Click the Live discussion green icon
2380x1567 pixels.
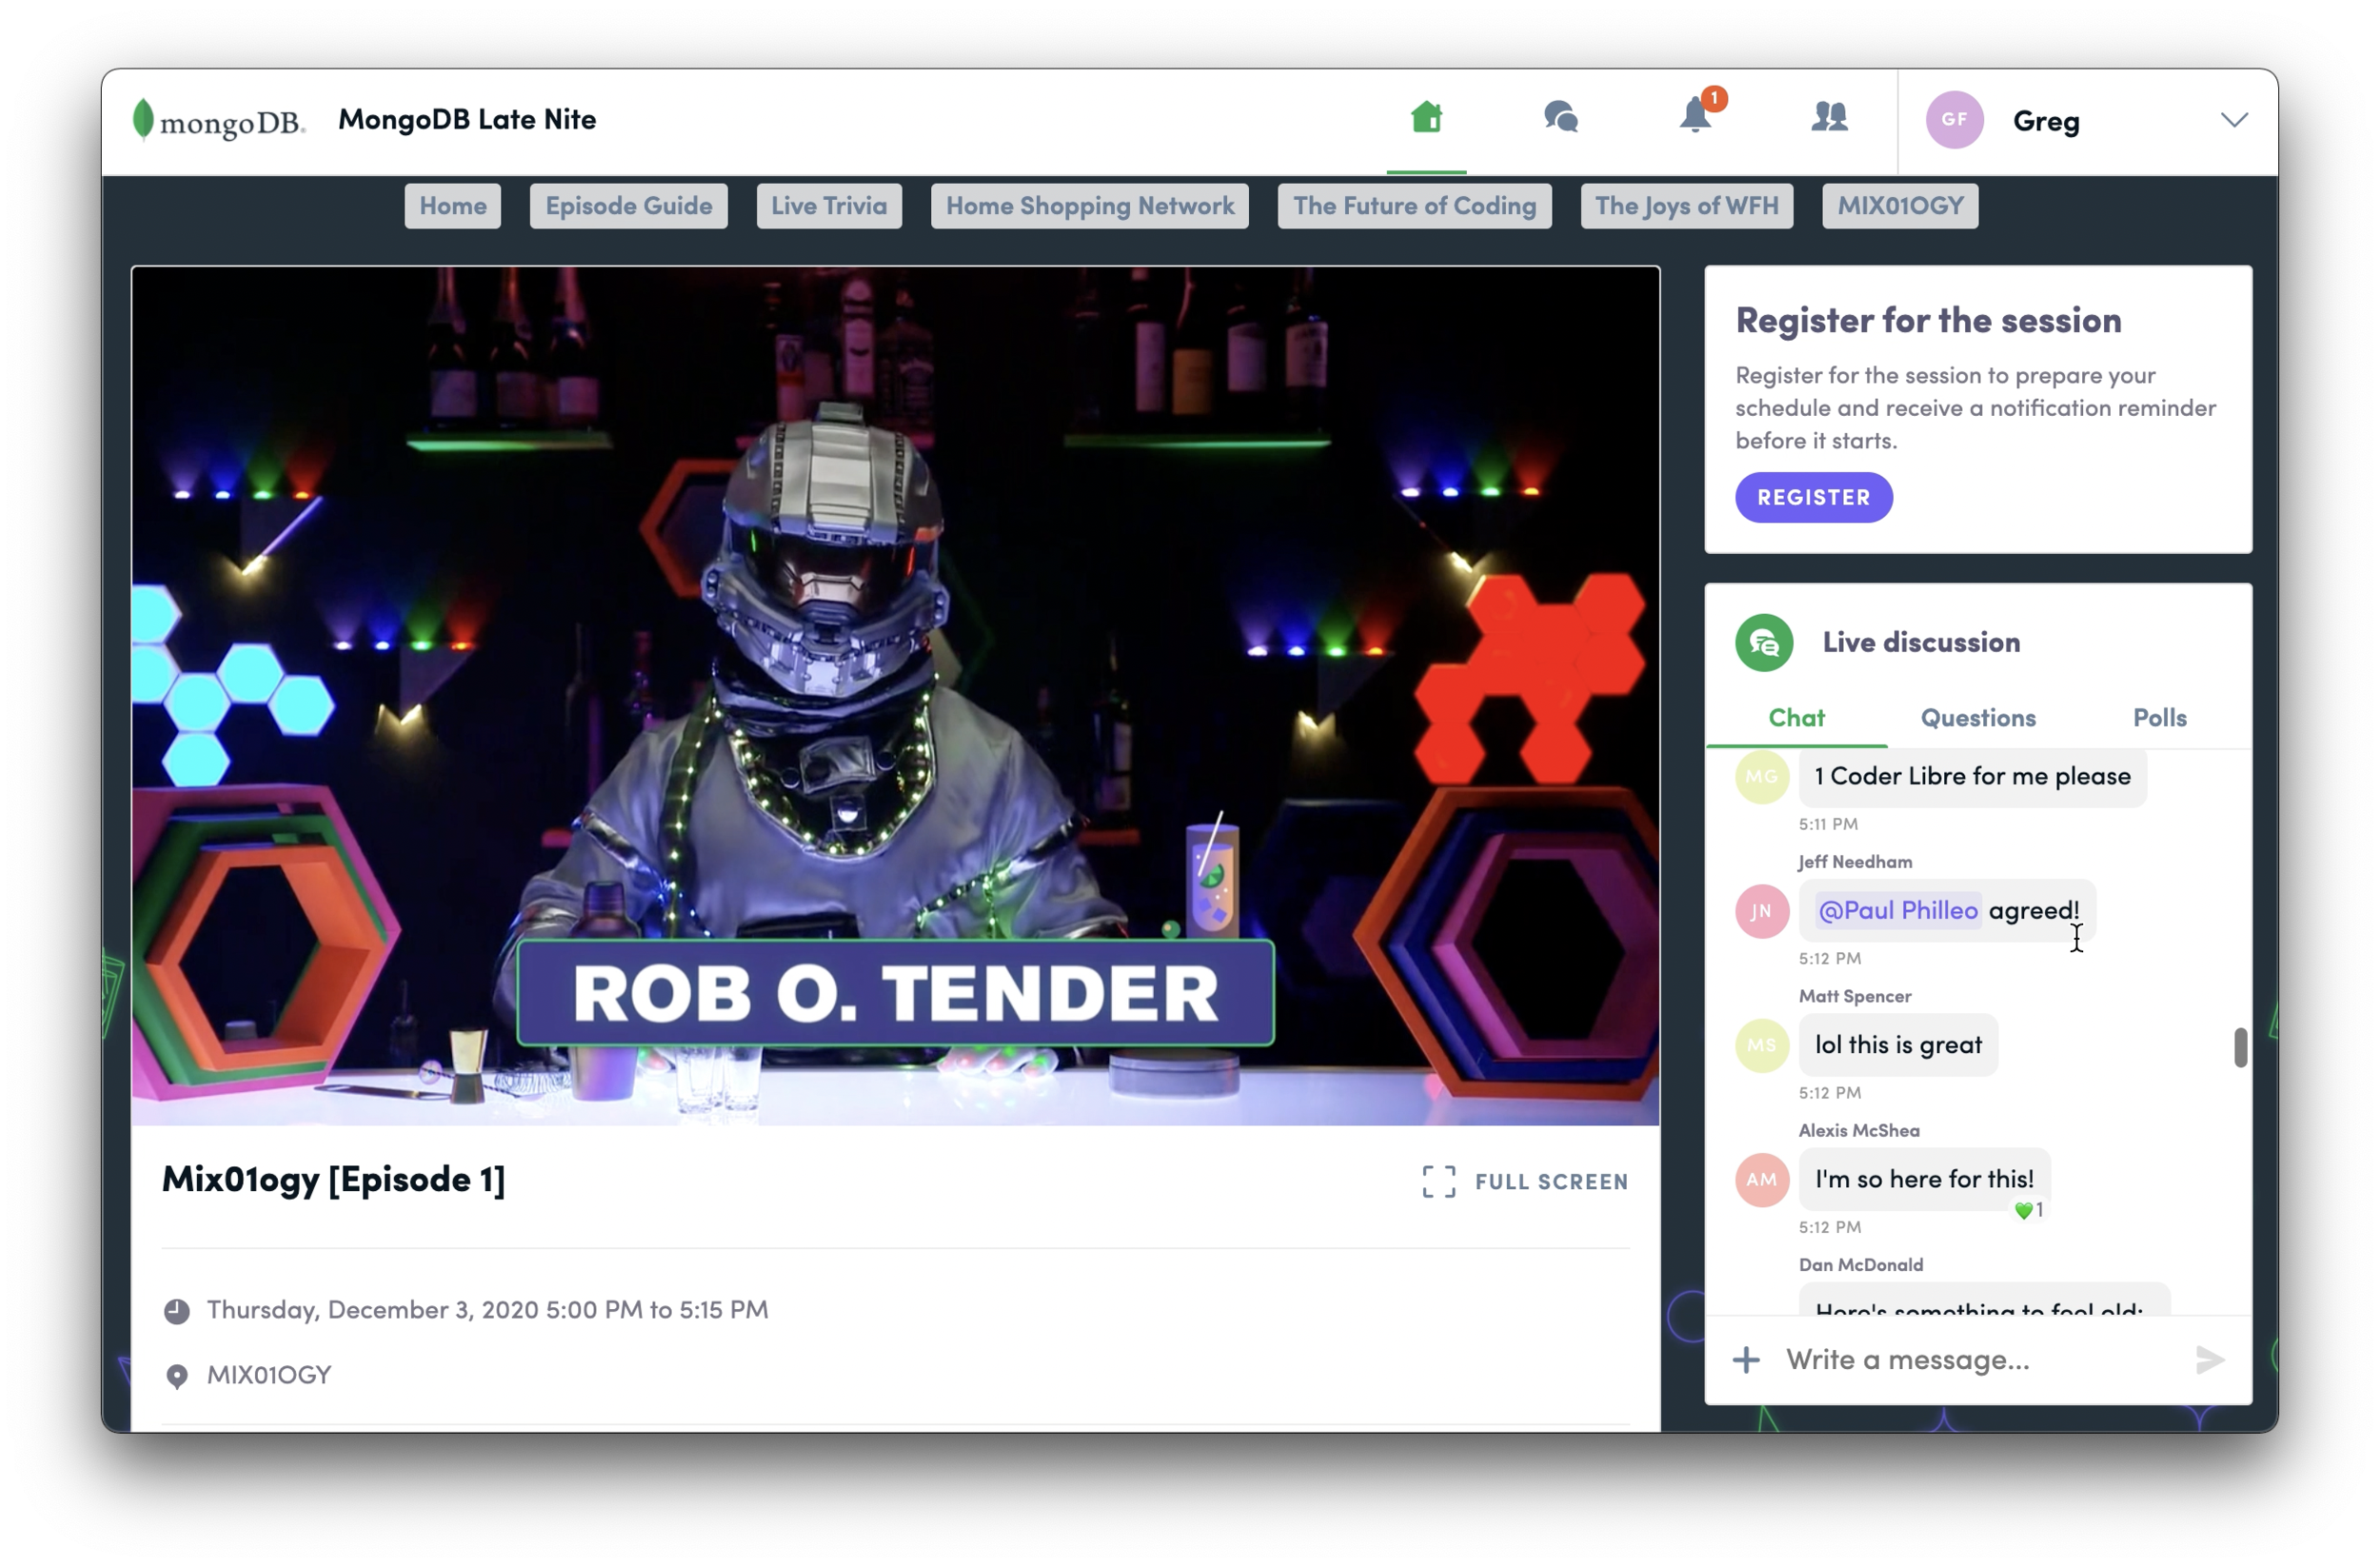pos(1764,643)
